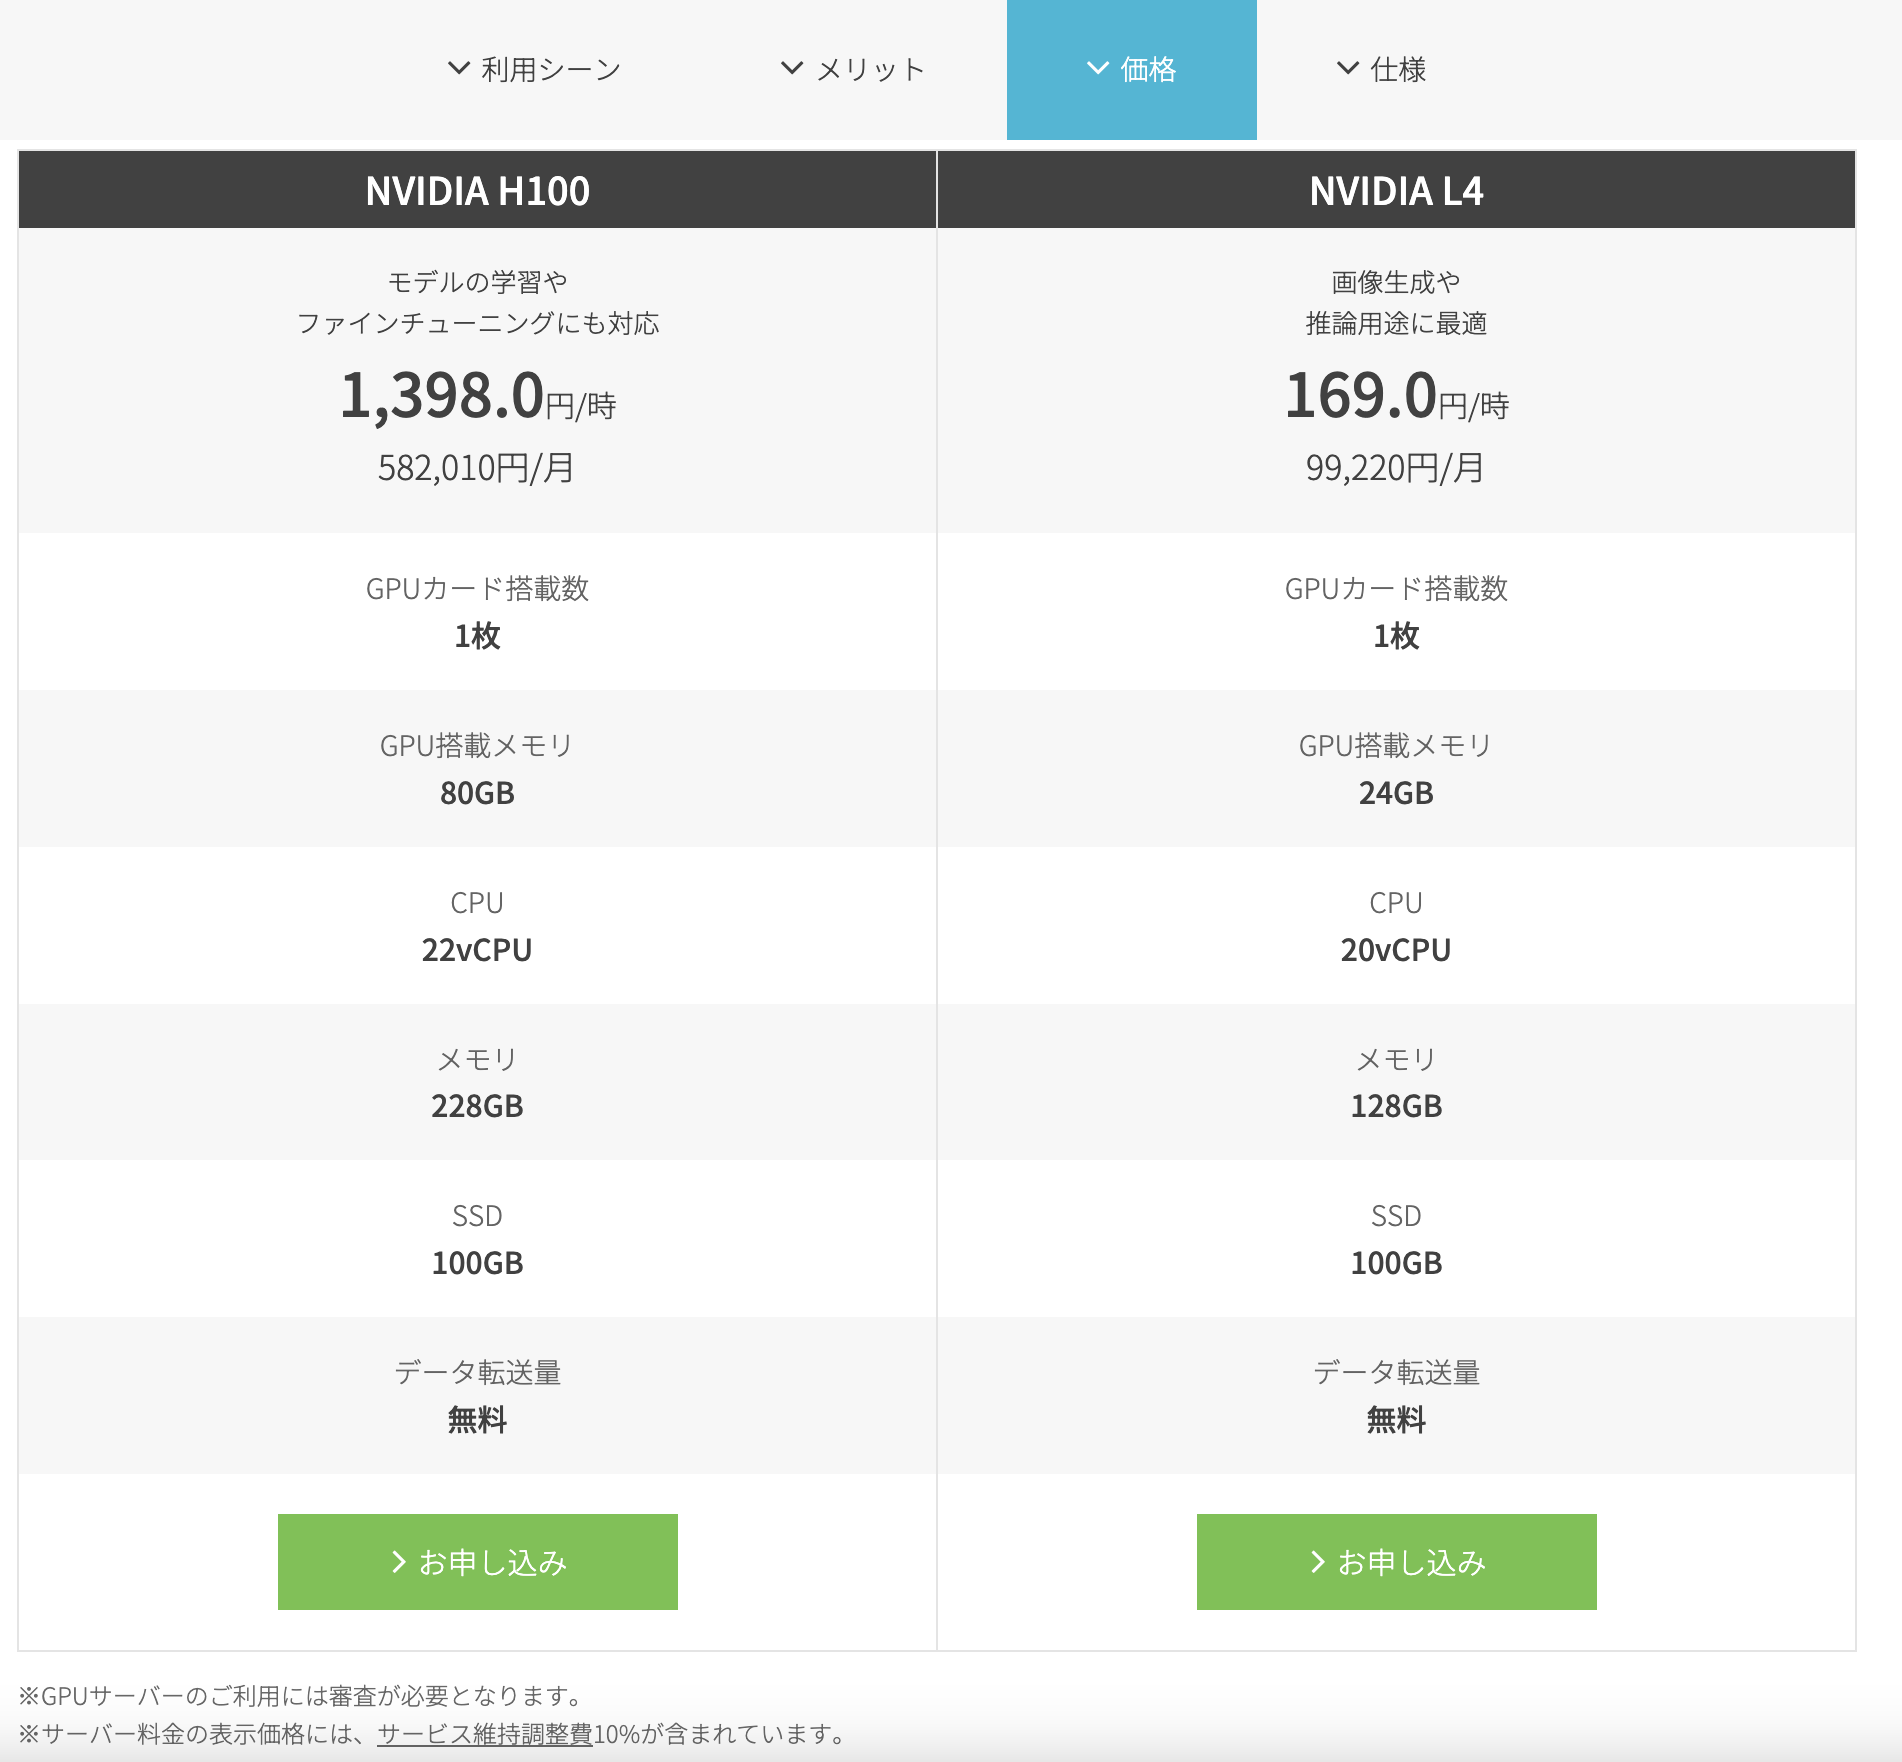Click the 128GB memory value
1902x1762 pixels.
1396,1106
